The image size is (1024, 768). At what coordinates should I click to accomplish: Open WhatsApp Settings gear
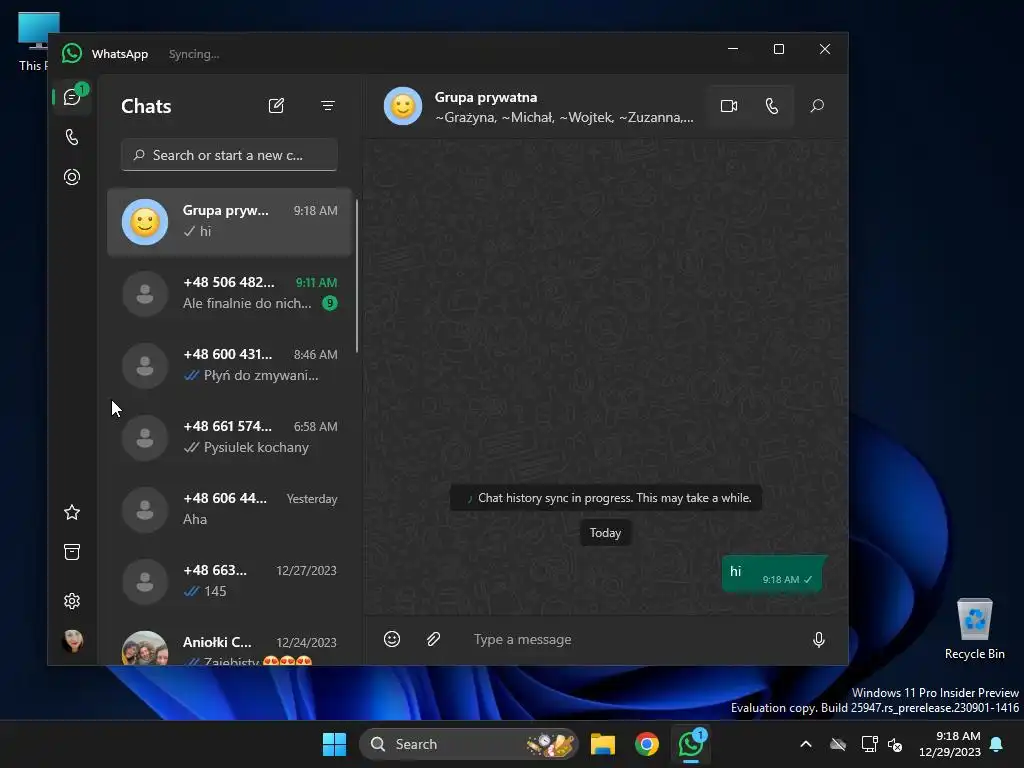72,601
